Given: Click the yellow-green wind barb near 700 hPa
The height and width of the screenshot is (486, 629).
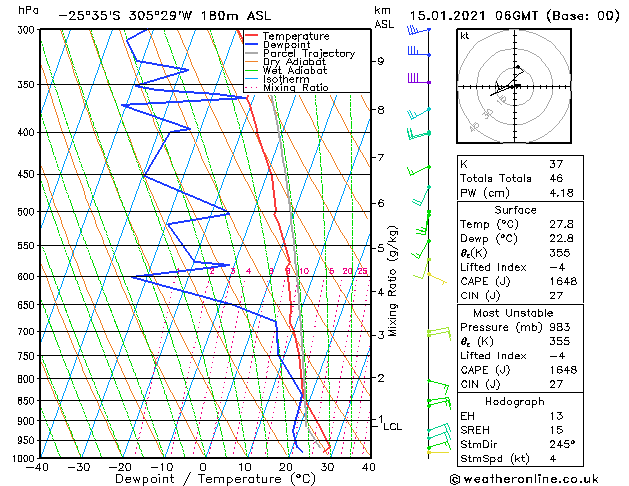Looking at the screenshot, I should tap(439, 333).
